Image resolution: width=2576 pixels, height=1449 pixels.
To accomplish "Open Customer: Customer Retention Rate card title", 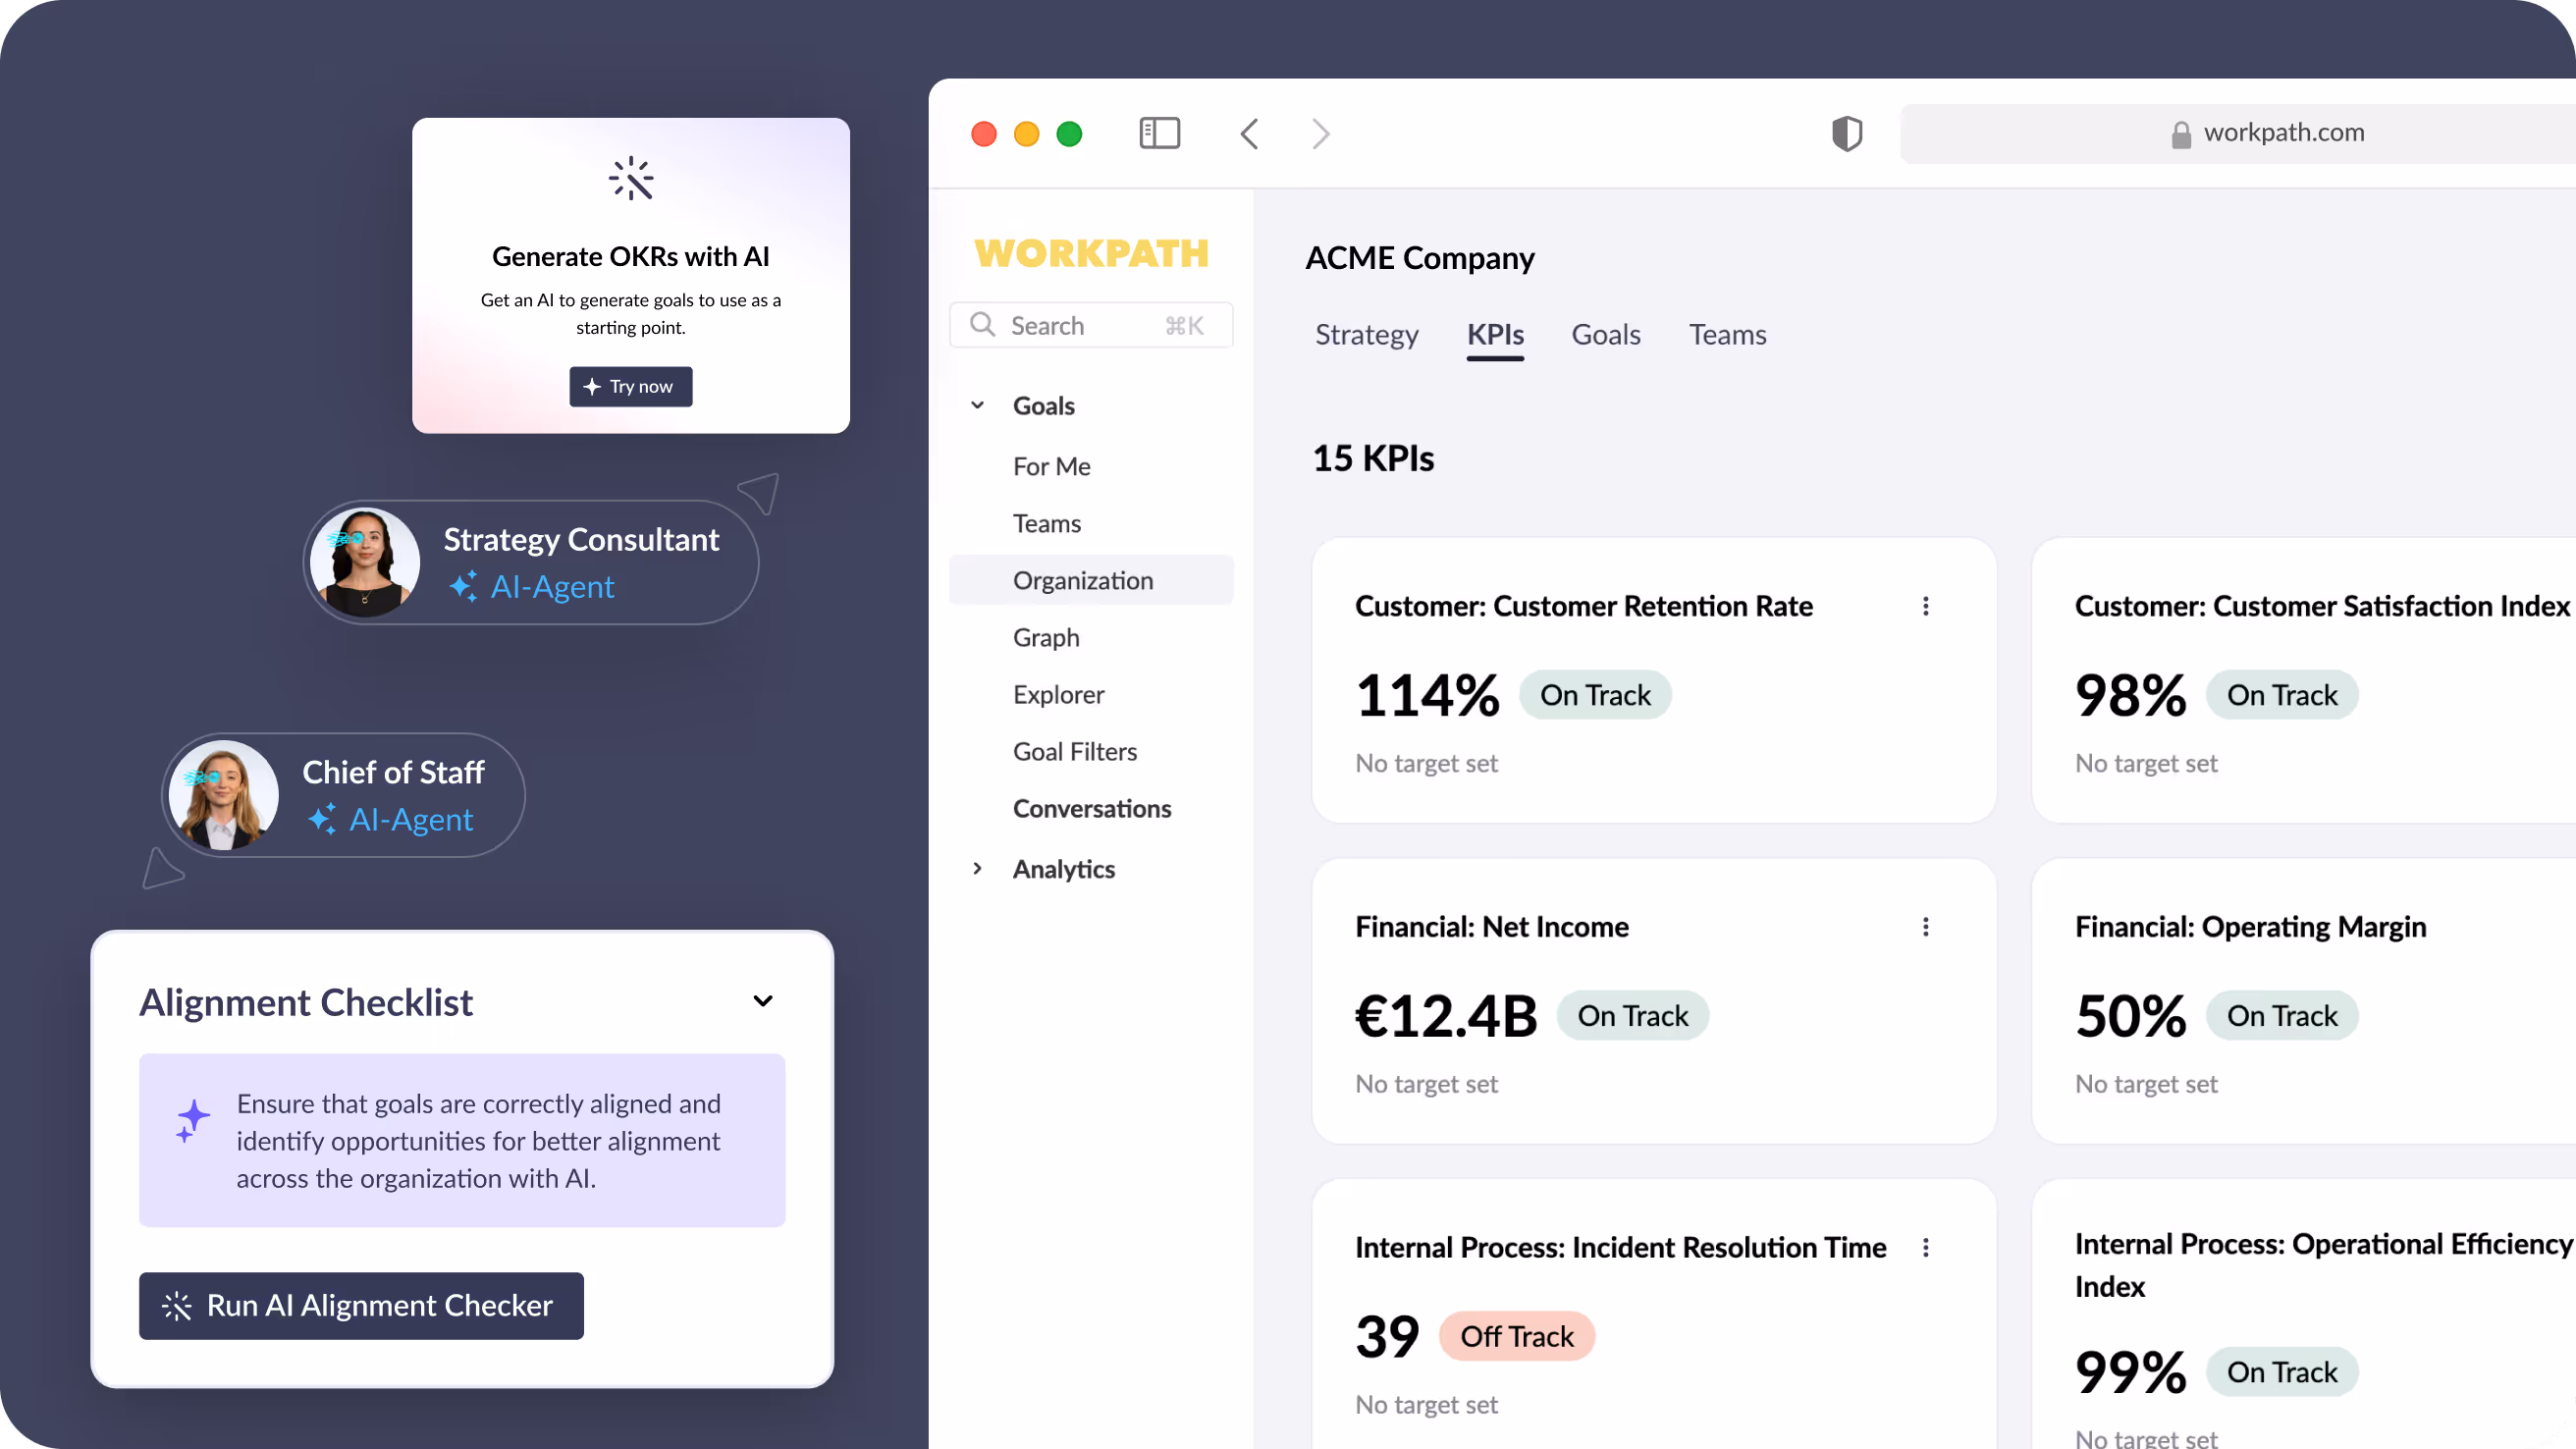I will point(1583,606).
